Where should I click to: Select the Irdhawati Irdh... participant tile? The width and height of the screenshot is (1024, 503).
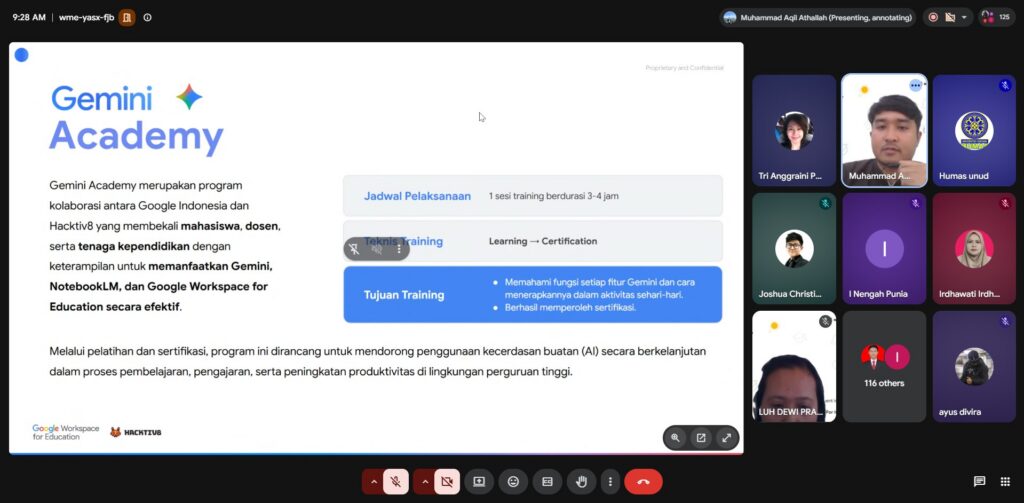pos(974,248)
